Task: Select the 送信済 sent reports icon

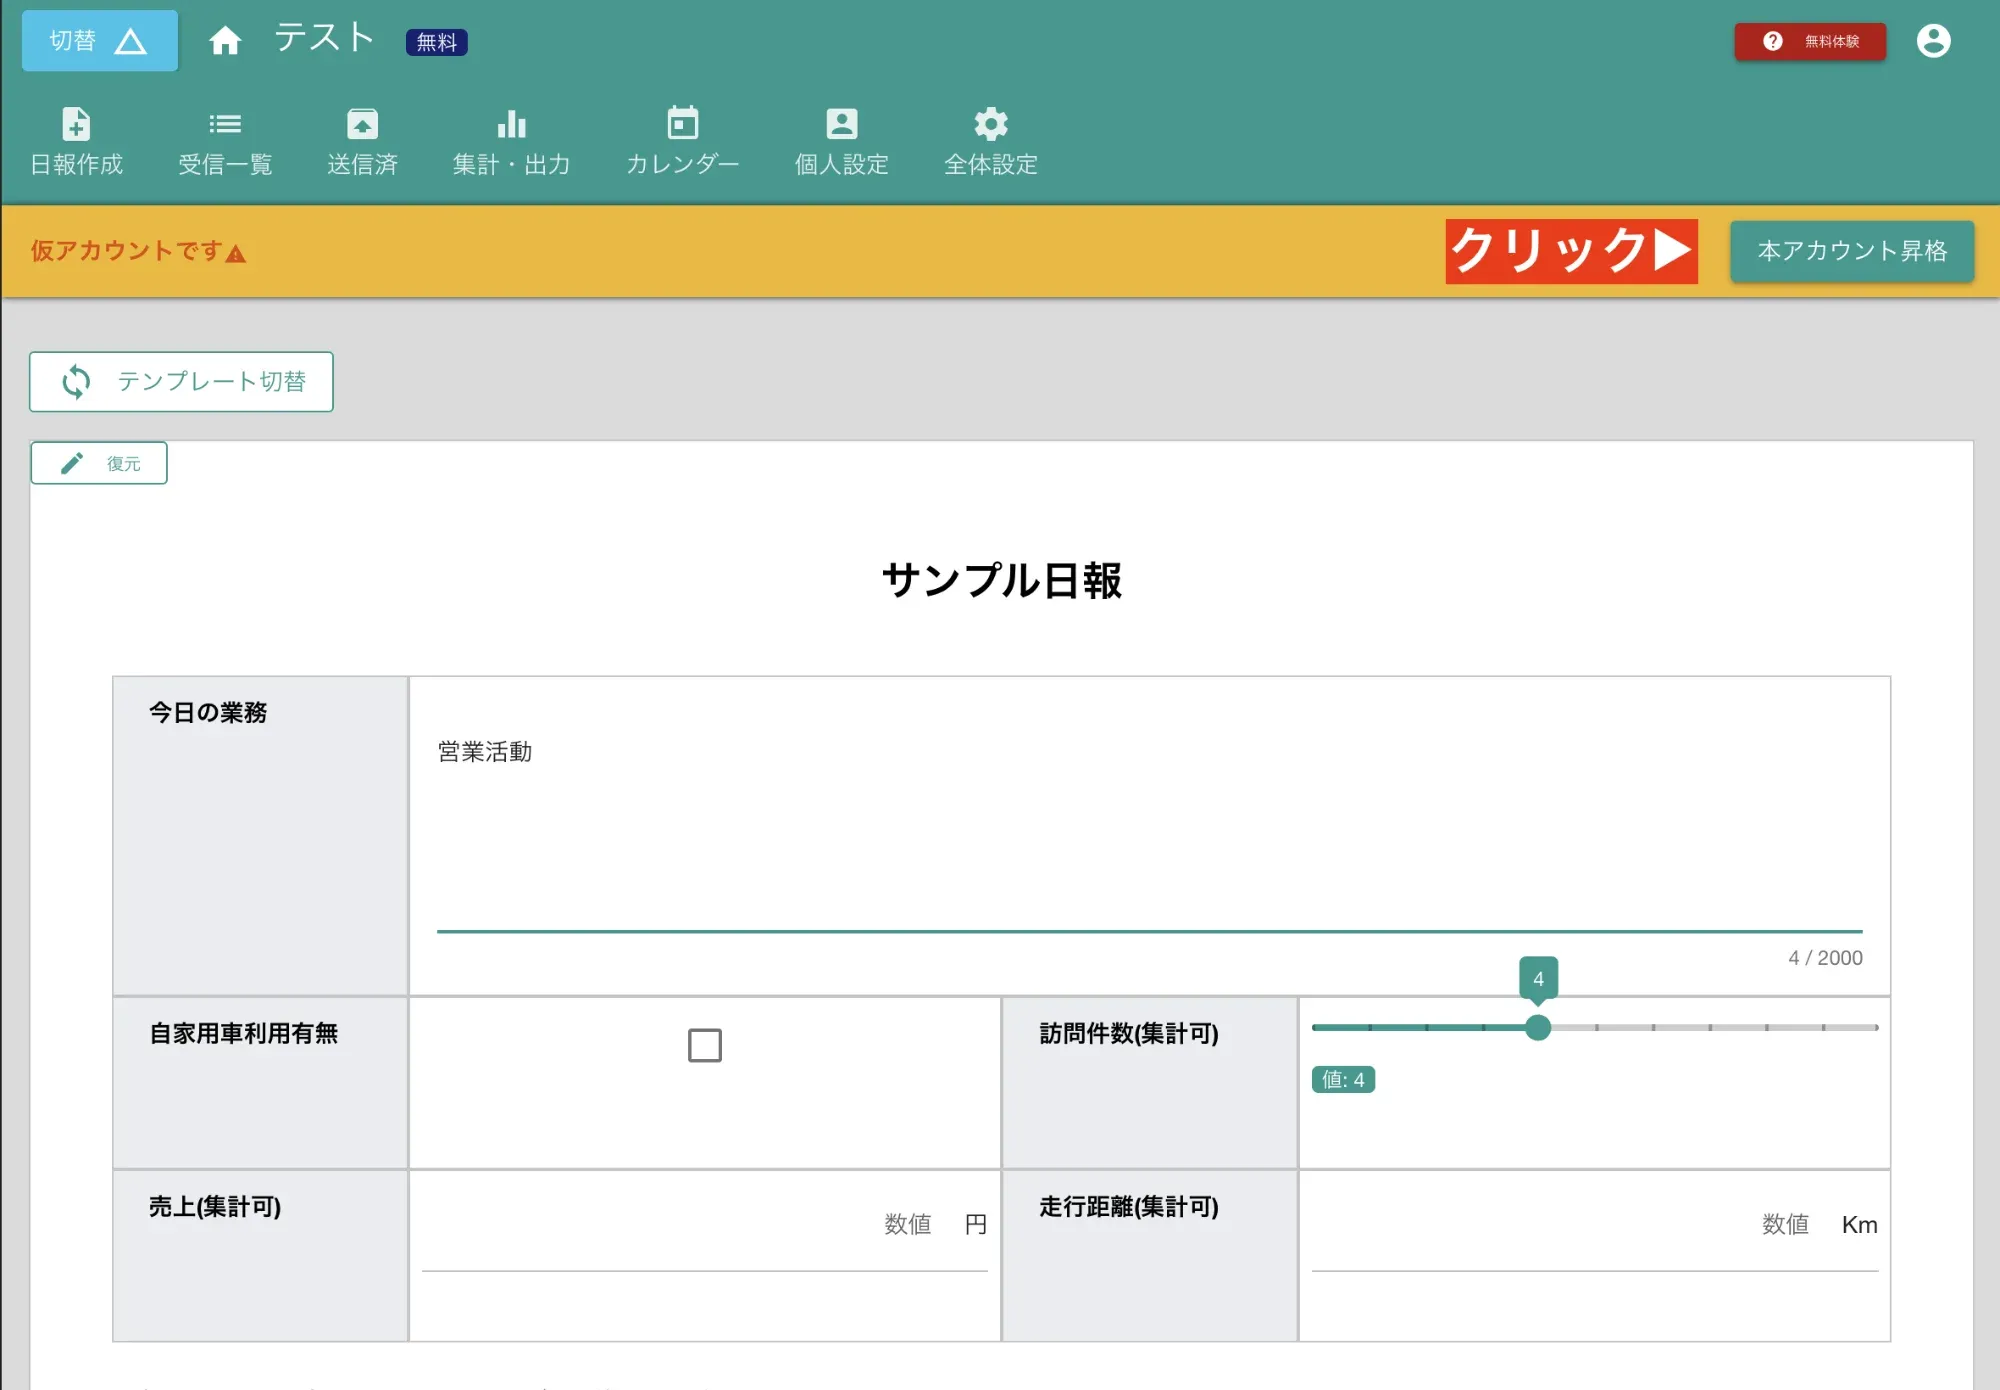Action: [x=362, y=140]
